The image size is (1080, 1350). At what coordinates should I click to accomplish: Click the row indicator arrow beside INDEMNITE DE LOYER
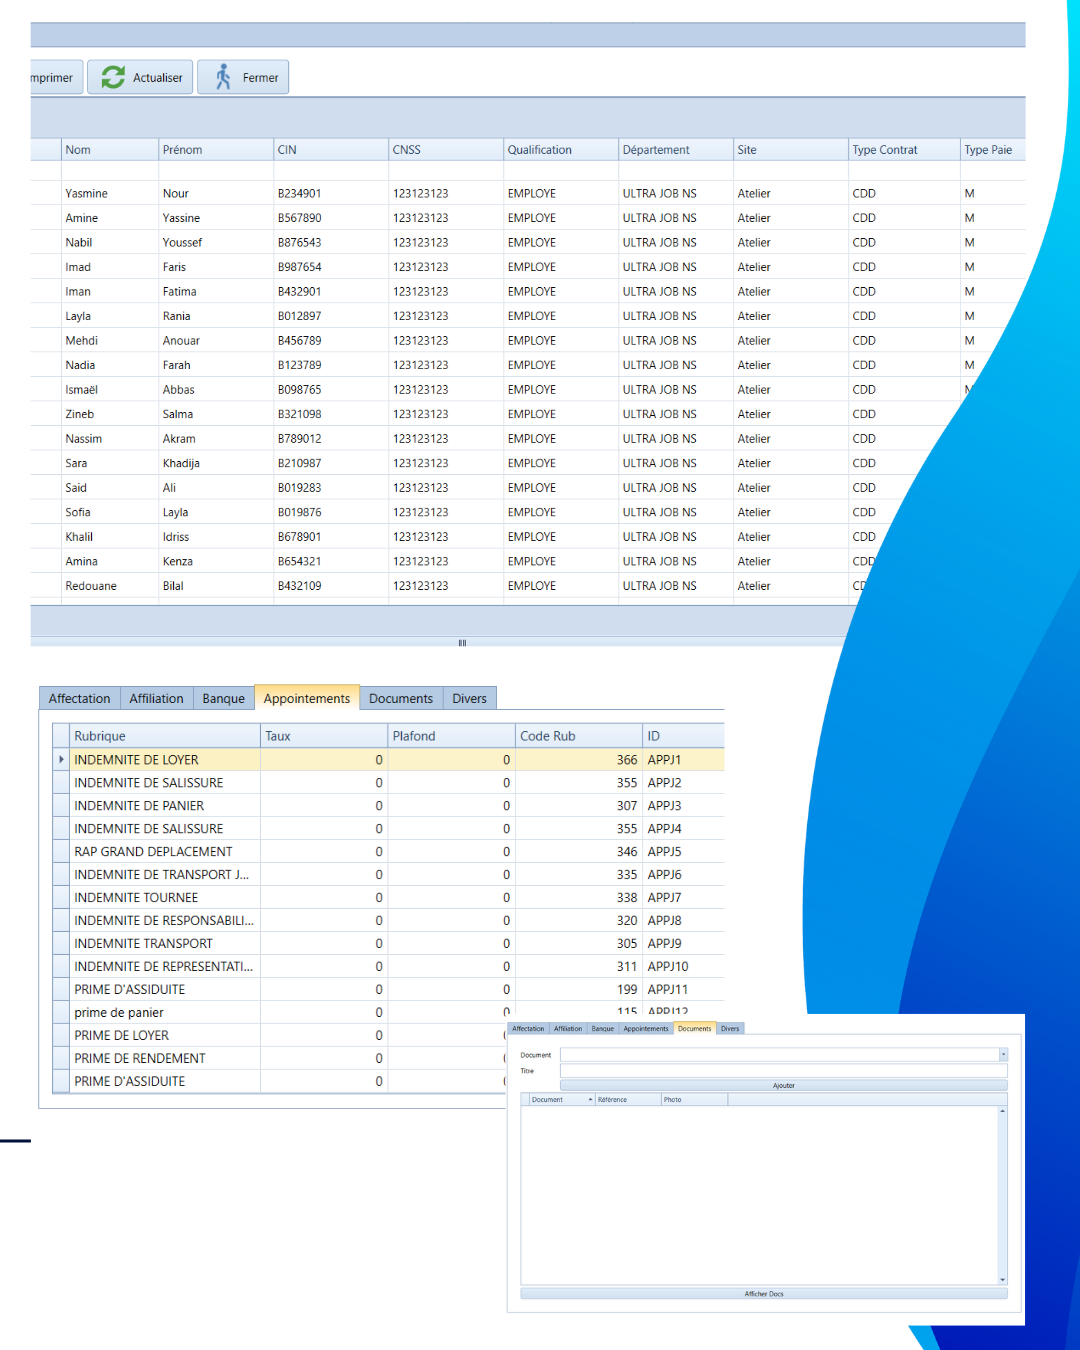(61, 760)
